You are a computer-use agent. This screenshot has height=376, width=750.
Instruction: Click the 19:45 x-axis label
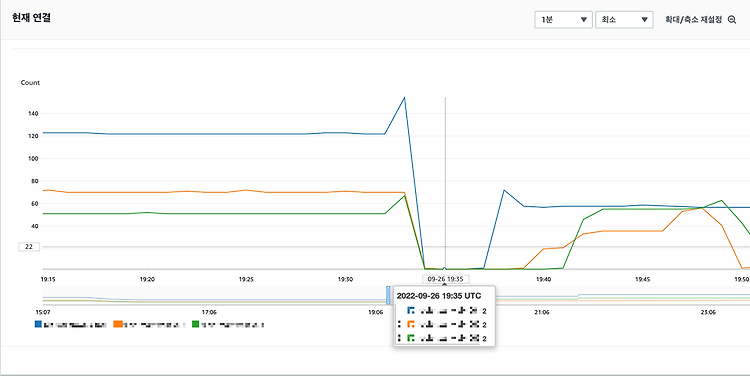click(642, 279)
